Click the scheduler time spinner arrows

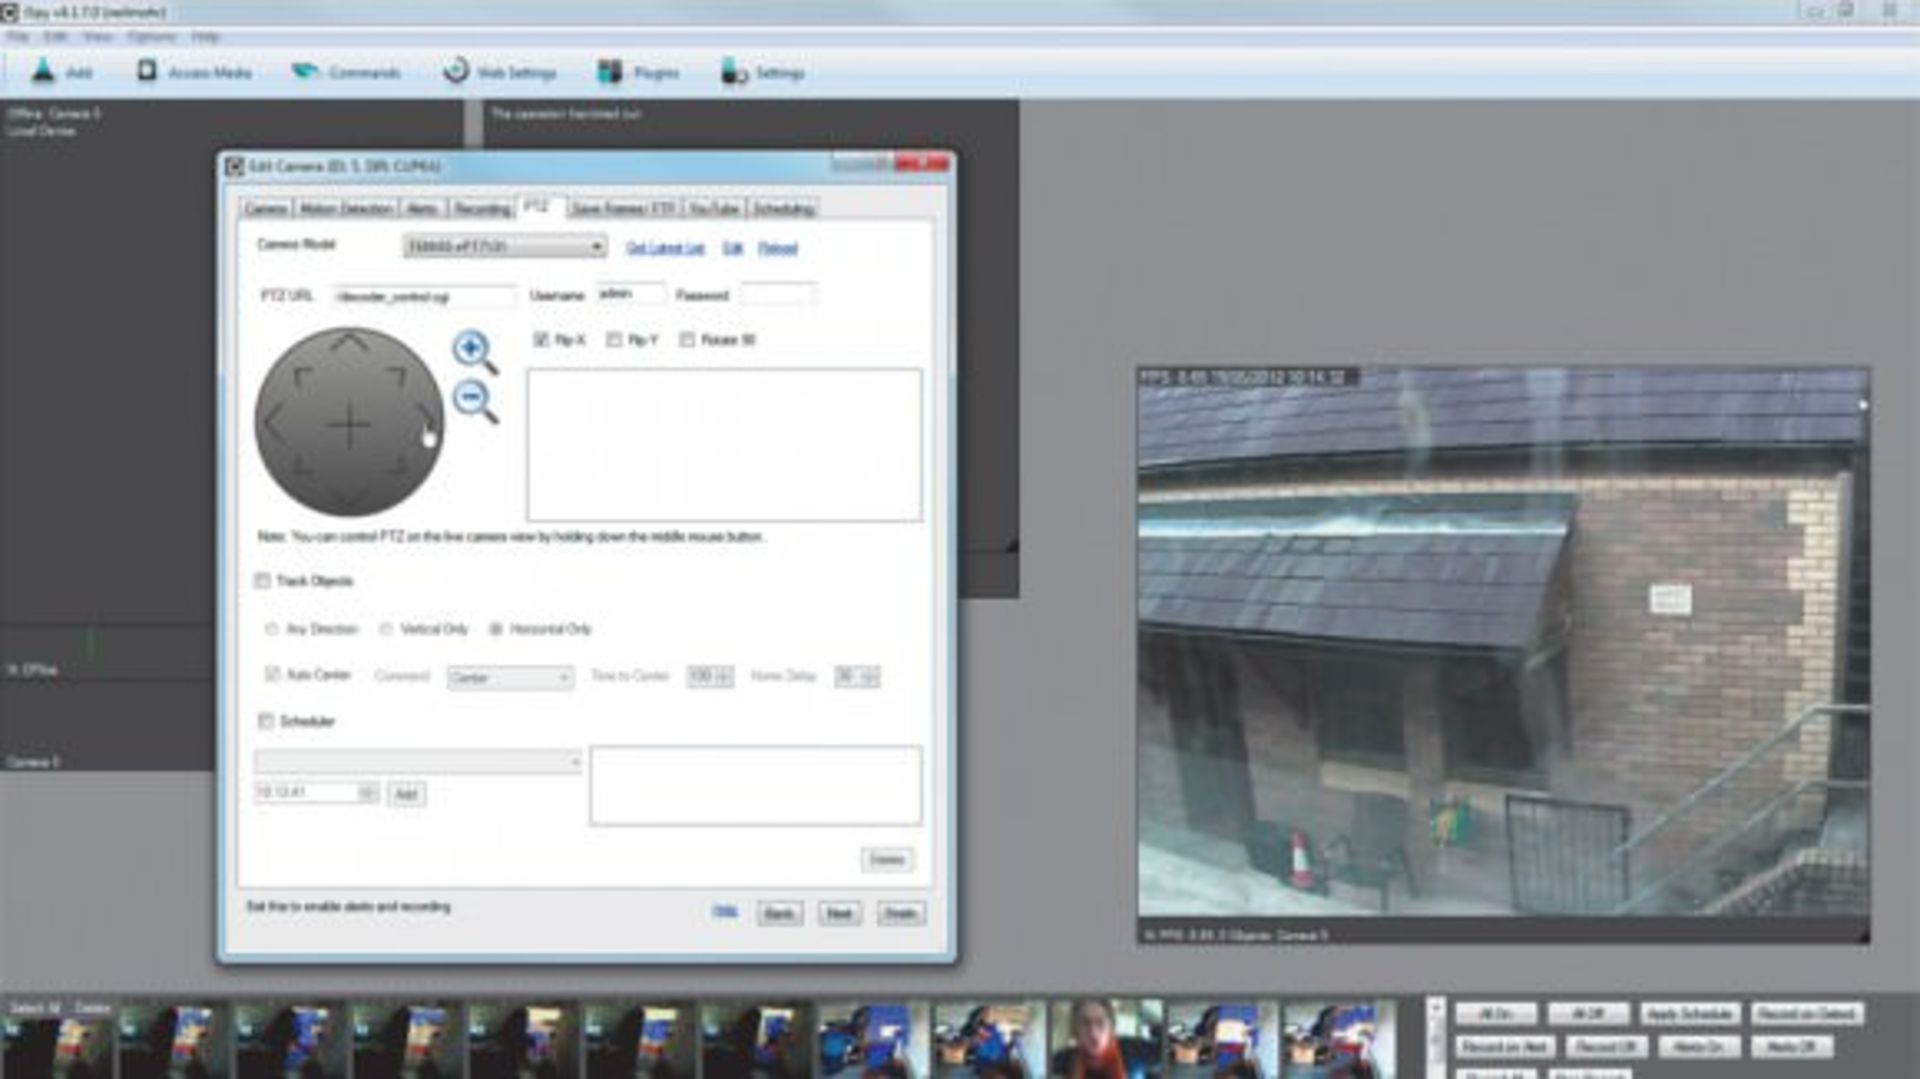point(368,793)
